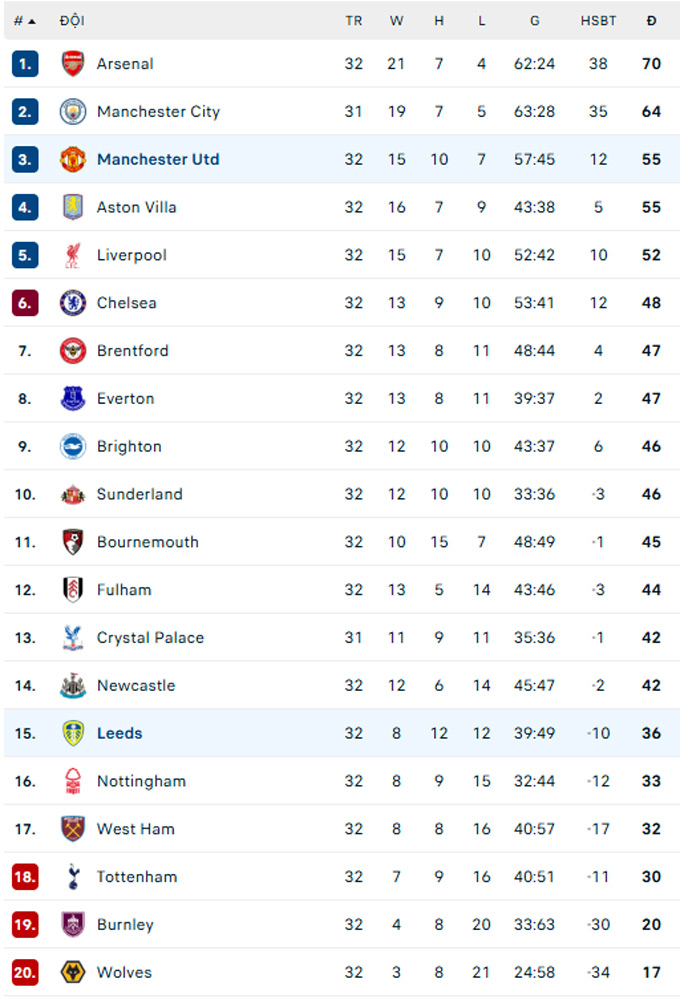Screen dimensions: 680x999
Task: Sort standings by Đ points column header
Action: [651, 21]
